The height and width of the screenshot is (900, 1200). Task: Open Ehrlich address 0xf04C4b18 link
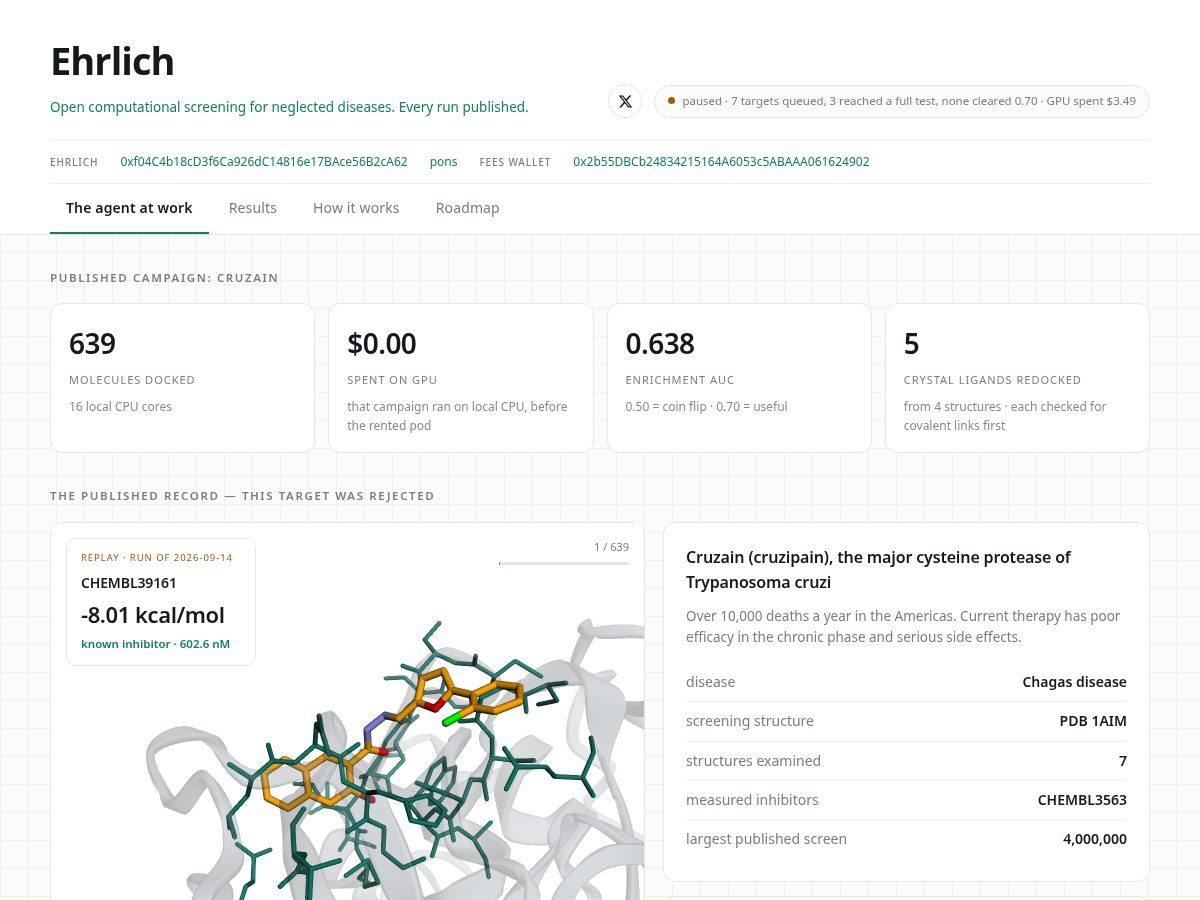[264, 162]
